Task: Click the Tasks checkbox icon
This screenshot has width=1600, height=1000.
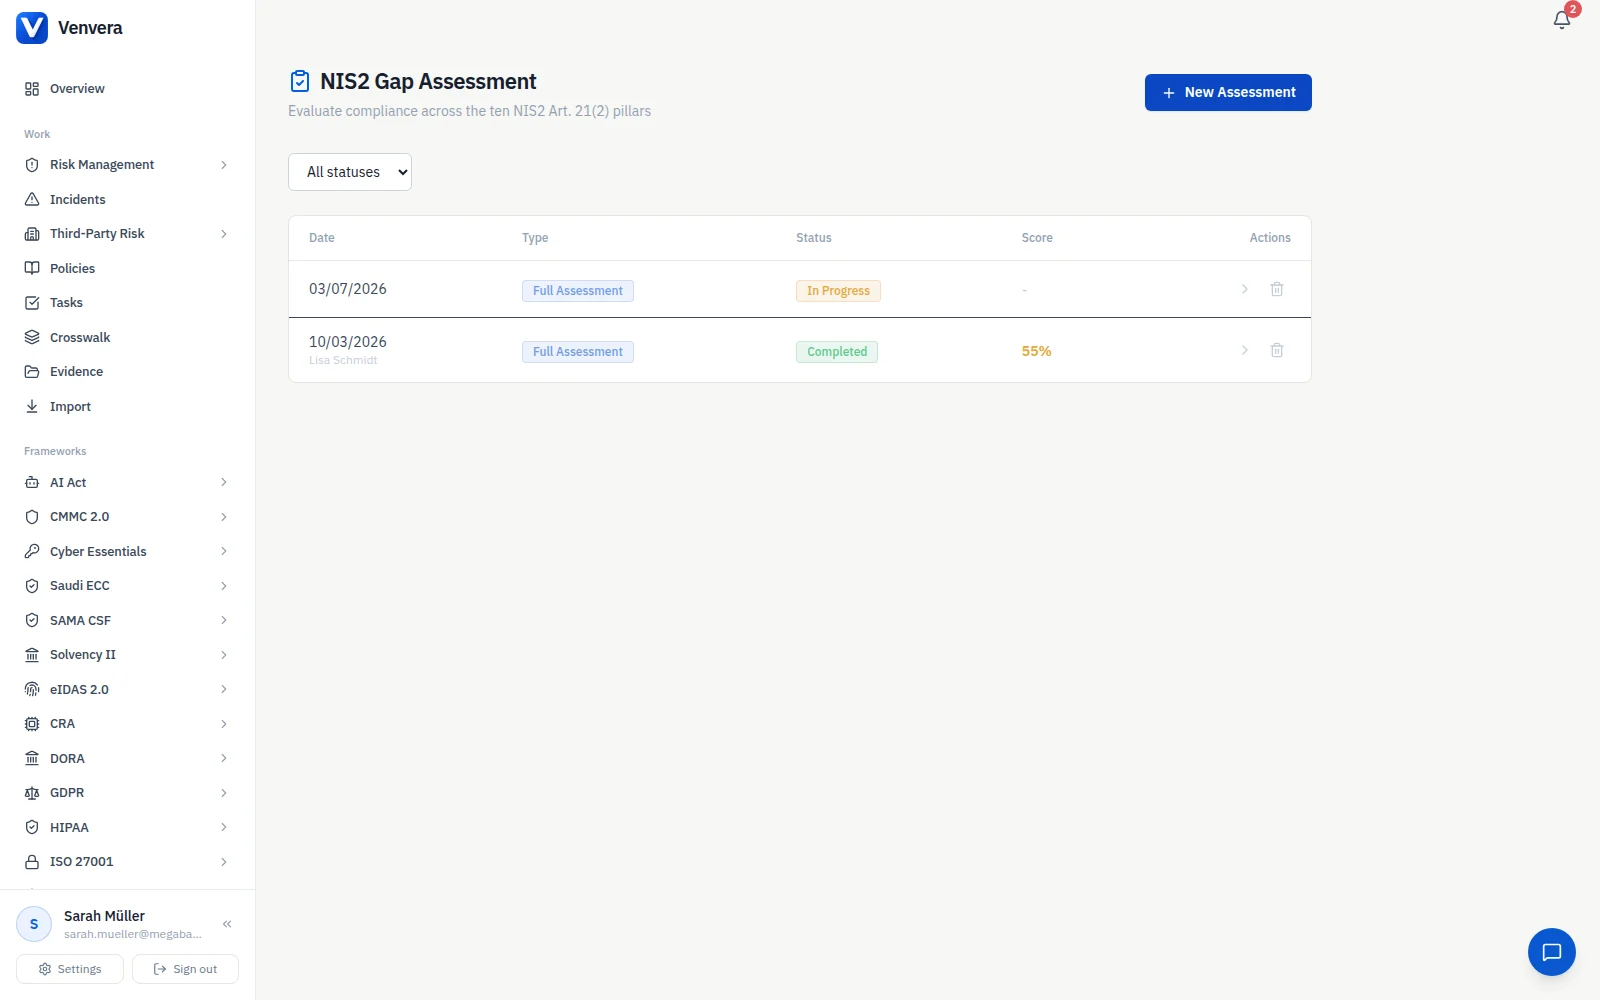Action: click(x=32, y=303)
